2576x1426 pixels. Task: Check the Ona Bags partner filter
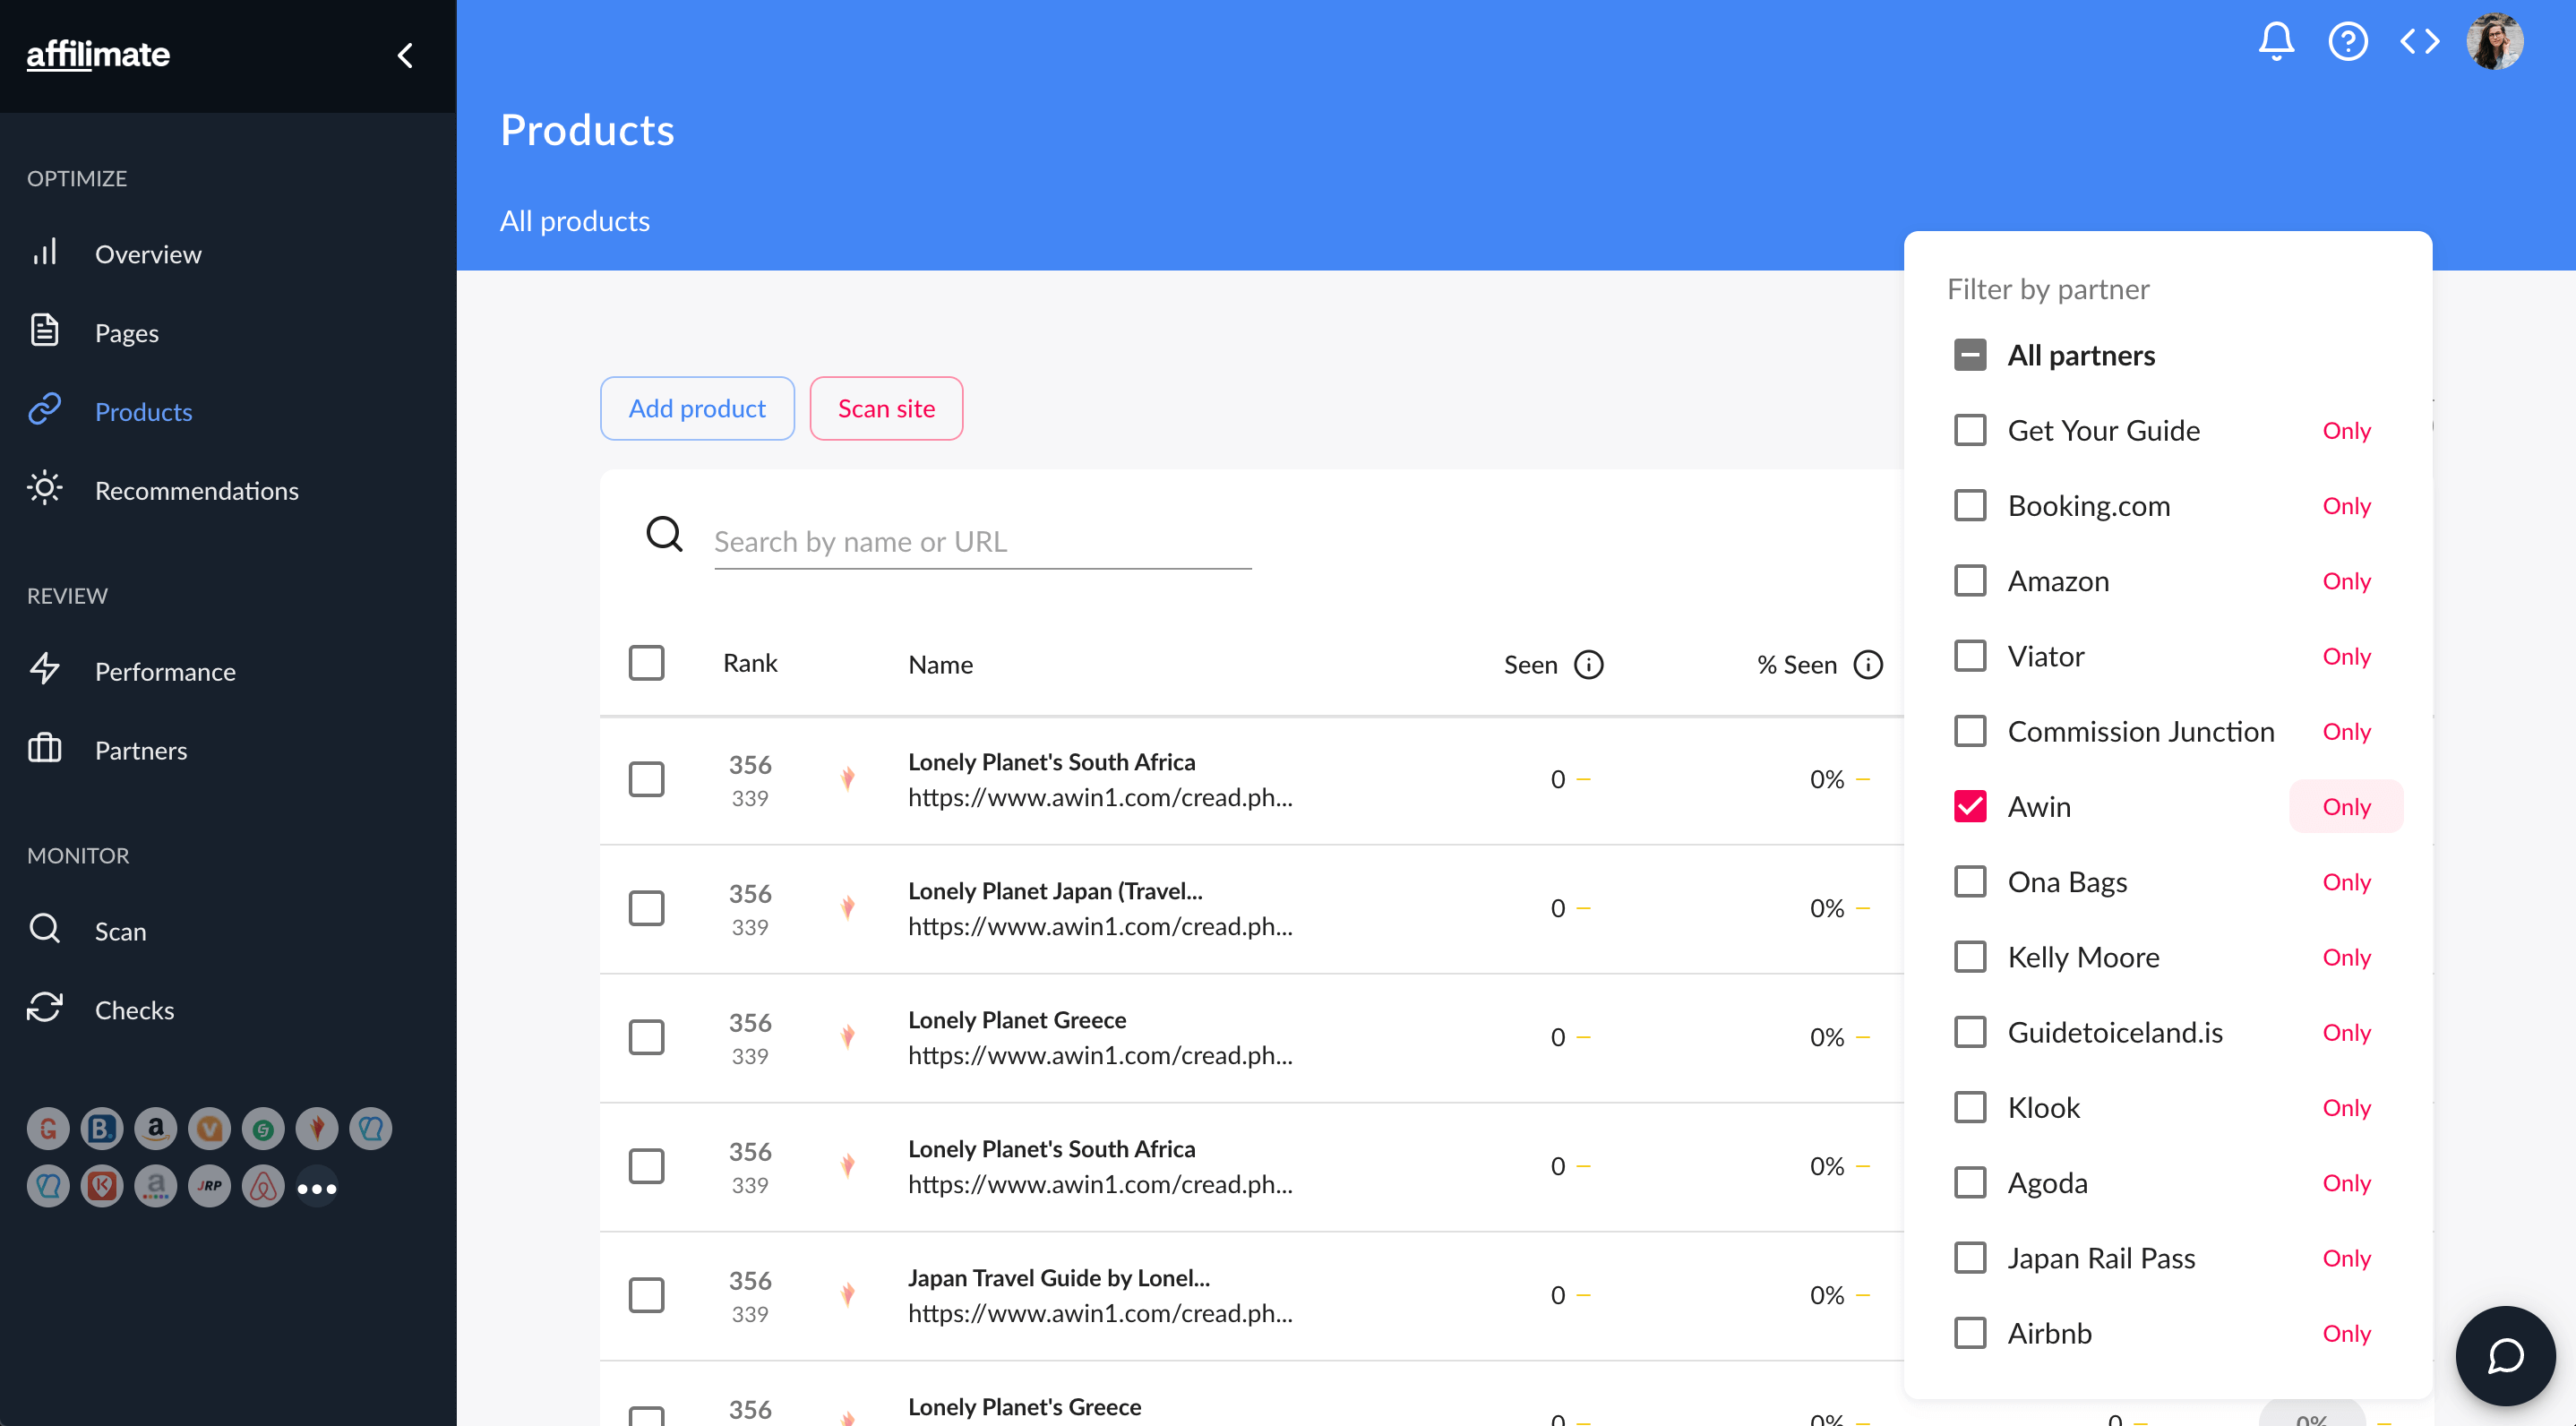click(1970, 882)
